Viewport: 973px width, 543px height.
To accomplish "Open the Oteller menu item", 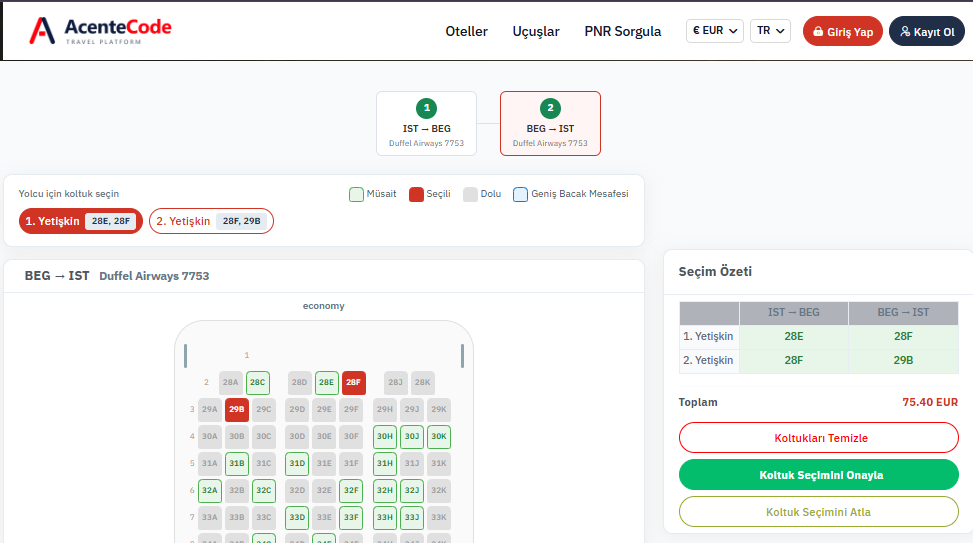I will tap(466, 31).
